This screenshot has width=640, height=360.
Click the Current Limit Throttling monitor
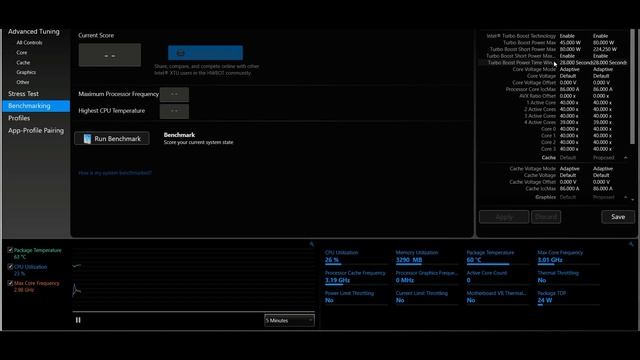[427, 297]
